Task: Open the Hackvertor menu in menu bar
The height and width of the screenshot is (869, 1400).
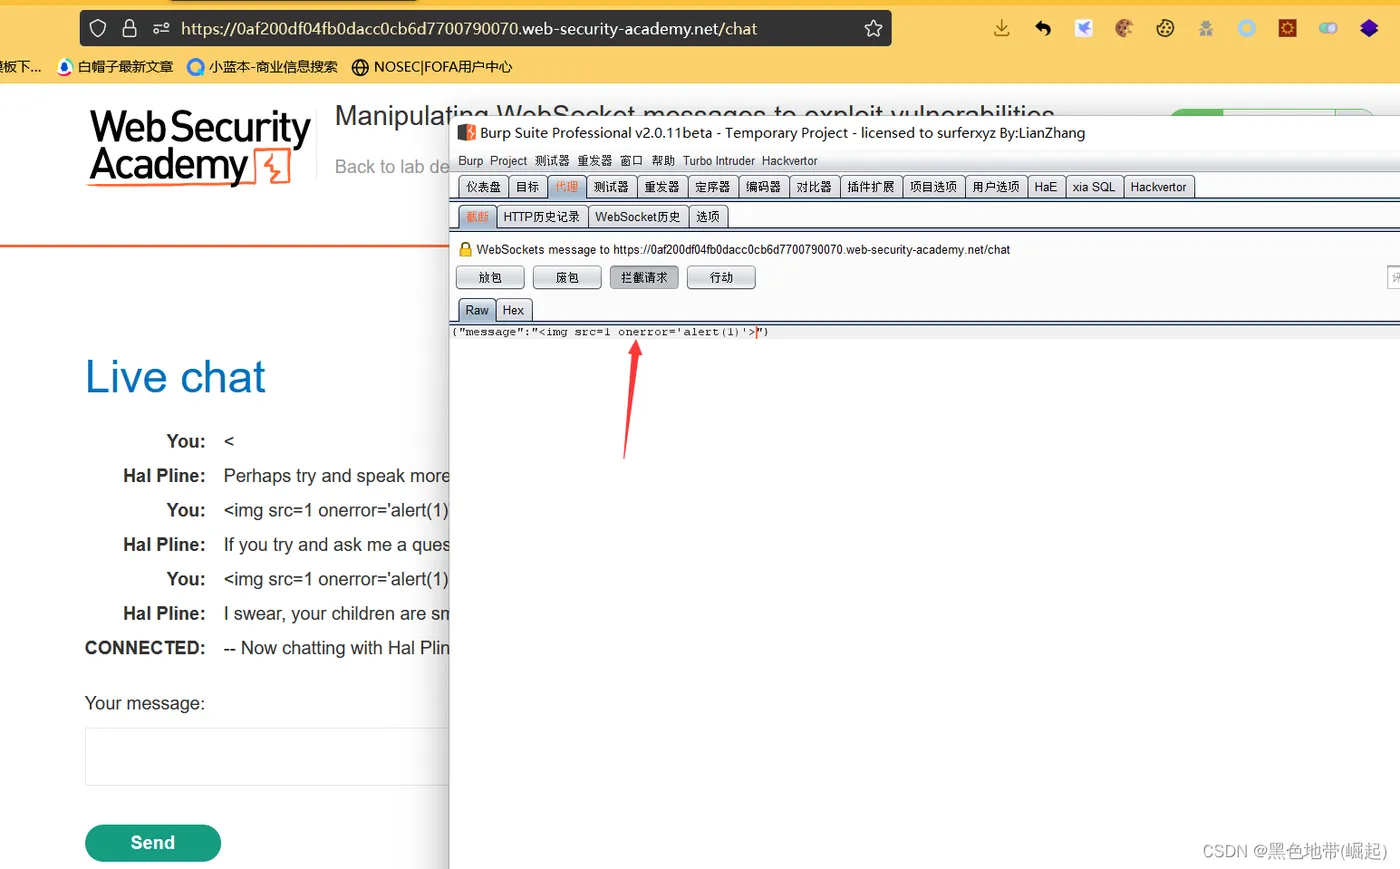Action: click(x=789, y=161)
